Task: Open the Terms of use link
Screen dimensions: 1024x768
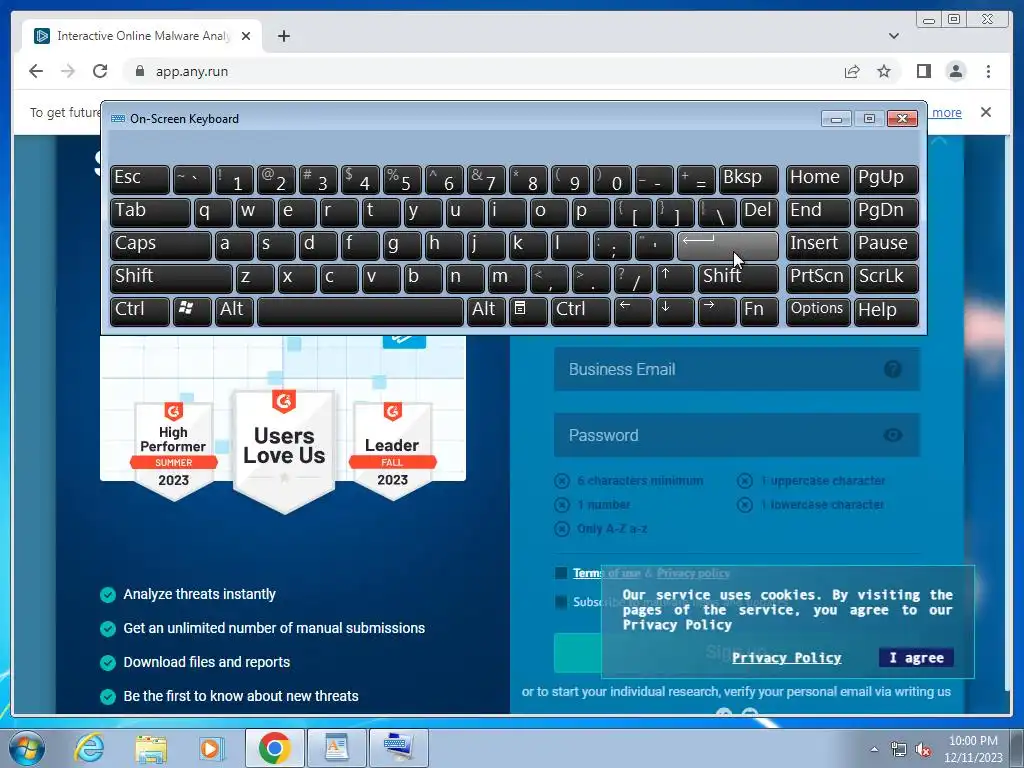Action: coord(606,573)
